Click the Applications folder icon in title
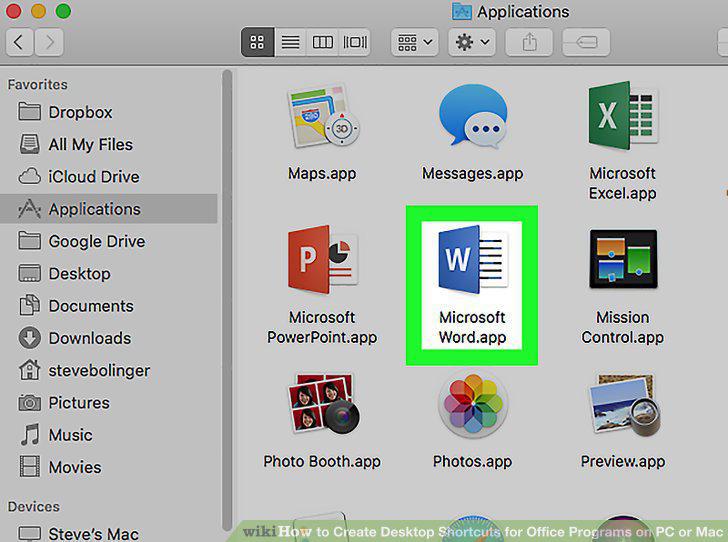This screenshot has width=728, height=542. click(462, 12)
